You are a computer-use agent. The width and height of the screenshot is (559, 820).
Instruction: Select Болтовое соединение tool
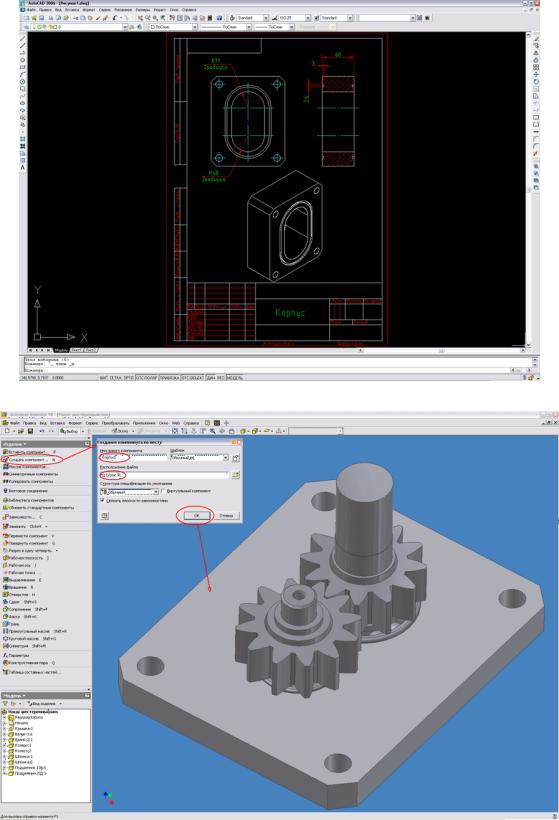tap(26, 491)
